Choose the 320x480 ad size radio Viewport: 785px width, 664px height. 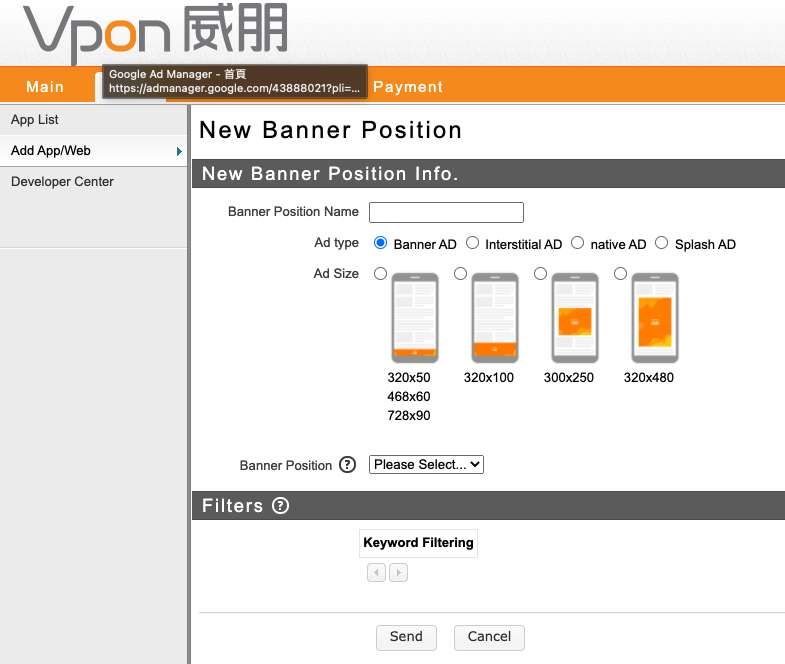click(x=620, y=273)
